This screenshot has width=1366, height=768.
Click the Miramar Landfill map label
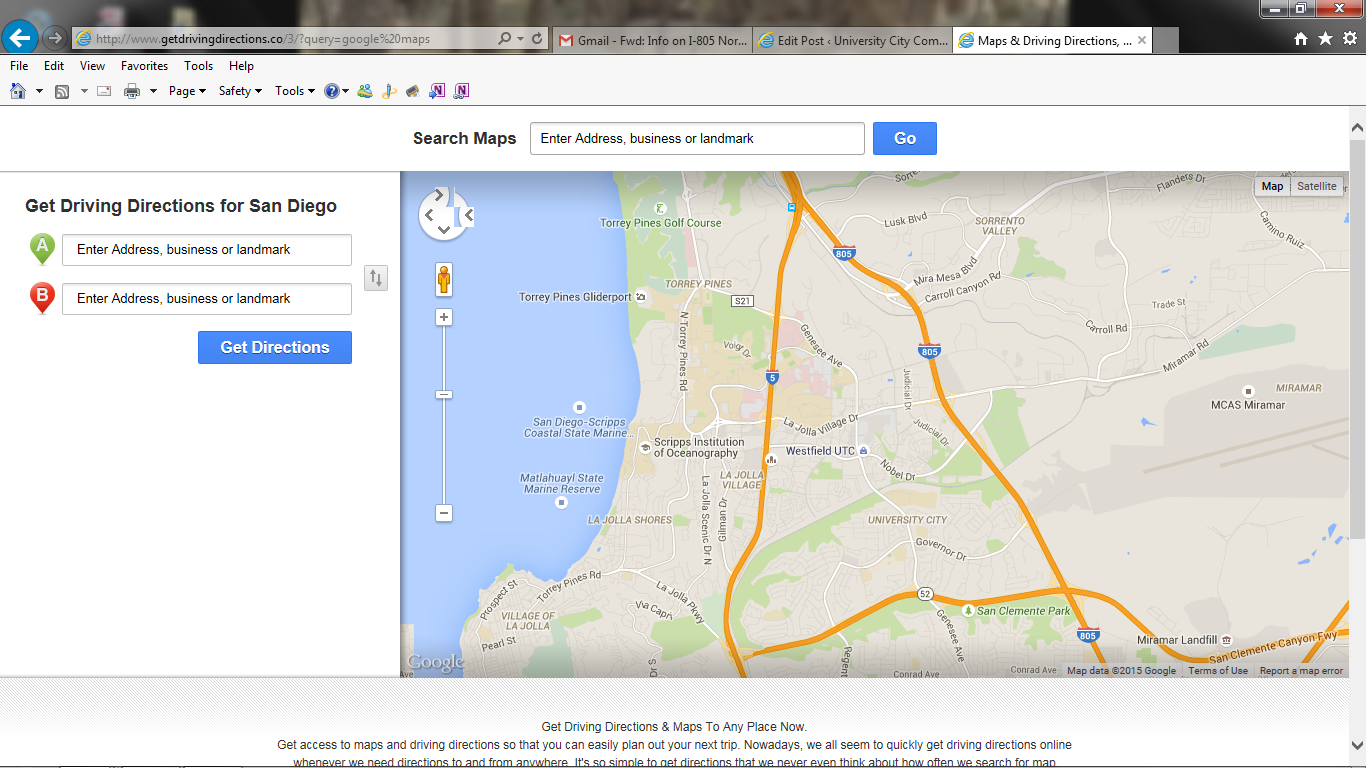(x=1177, y=640)
